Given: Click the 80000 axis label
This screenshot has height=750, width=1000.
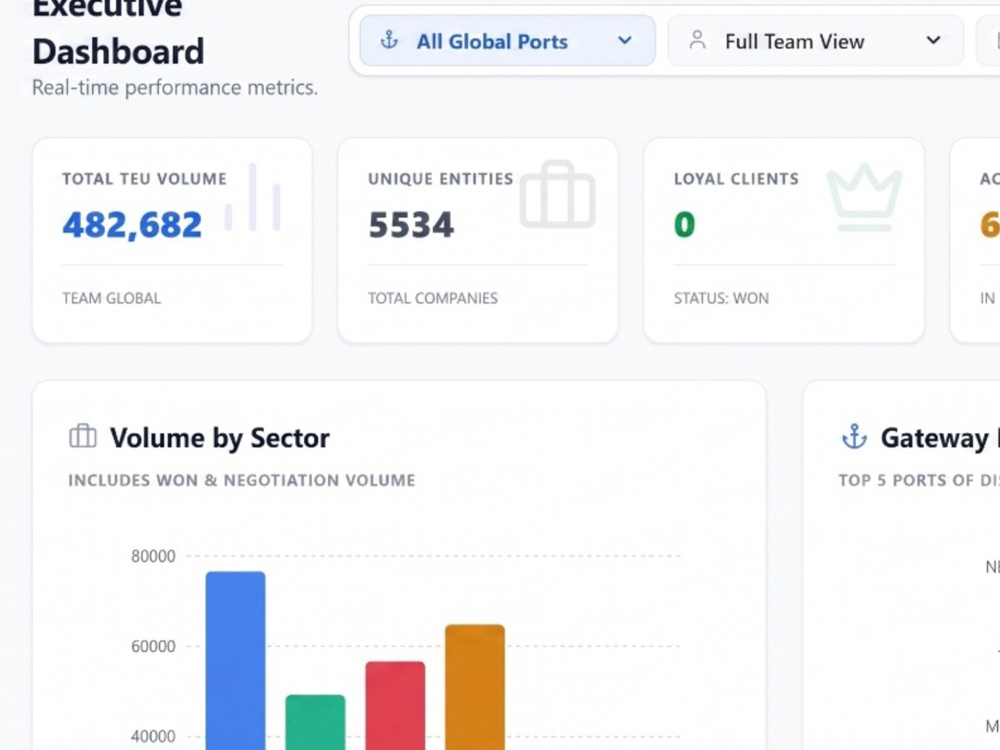Looking at the screenshot, I should click(x=153, y=556).
